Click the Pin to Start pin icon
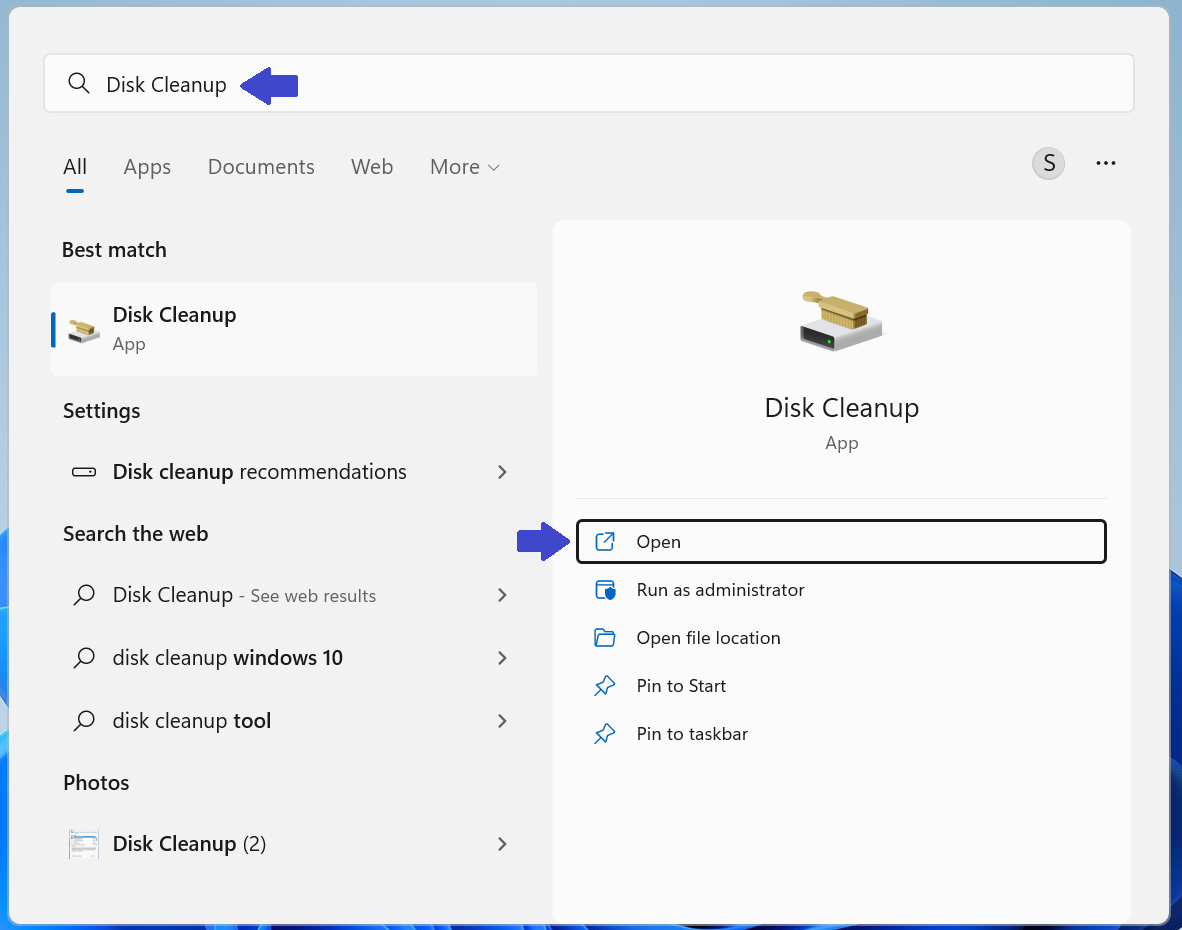Image resolution: width=1182 pixels, height=930 pixels. pos(605,686)
